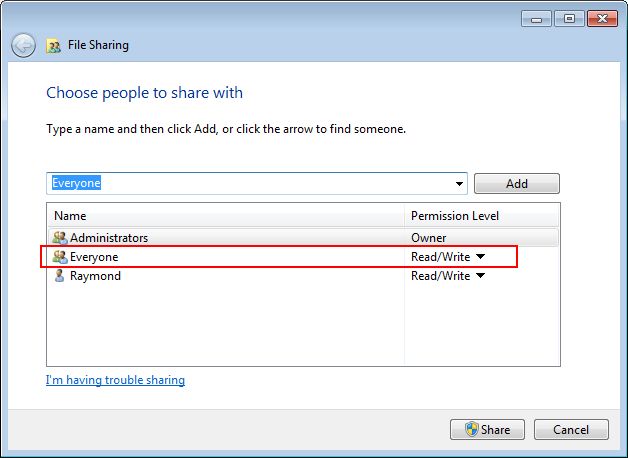Cancel the file sharing dialog
Viewport: 628px width, 458px height.
click(571, 430)
